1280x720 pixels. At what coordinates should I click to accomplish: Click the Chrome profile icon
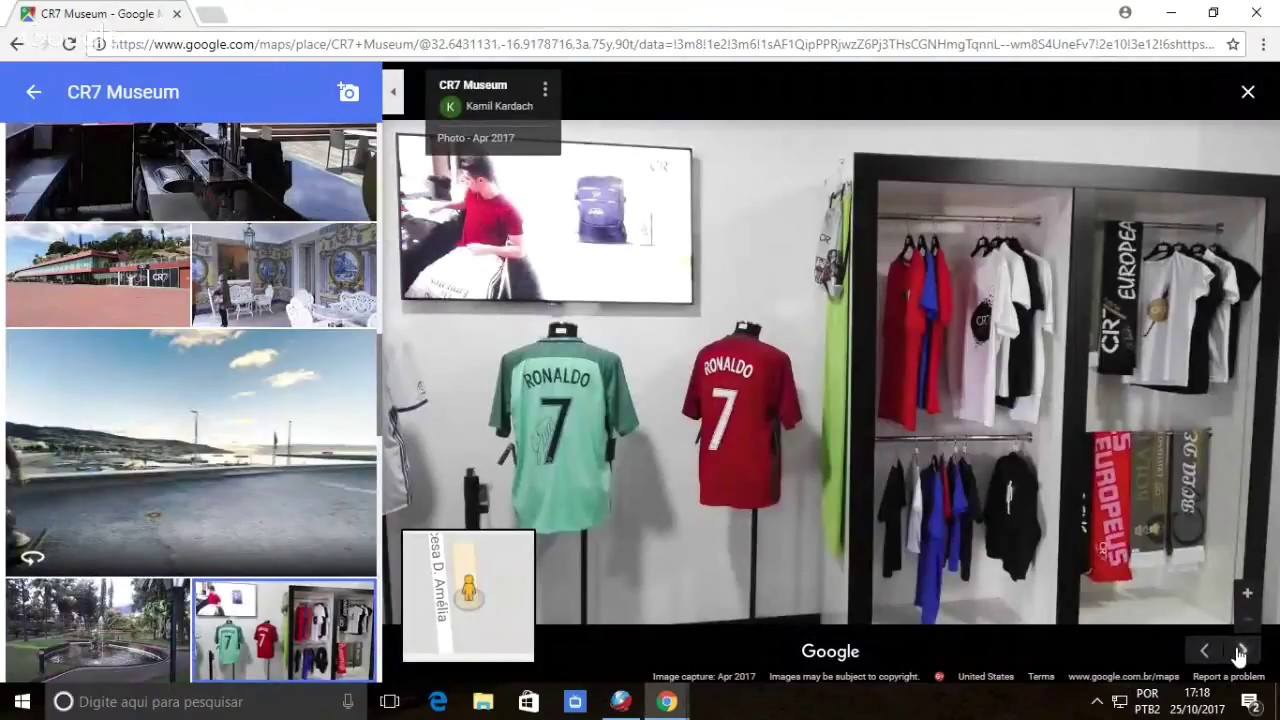(1125, 13)
